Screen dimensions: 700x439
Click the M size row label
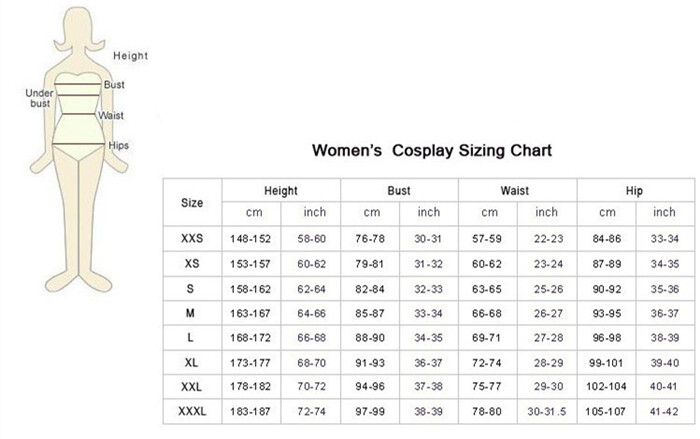(x=192, y=313)
